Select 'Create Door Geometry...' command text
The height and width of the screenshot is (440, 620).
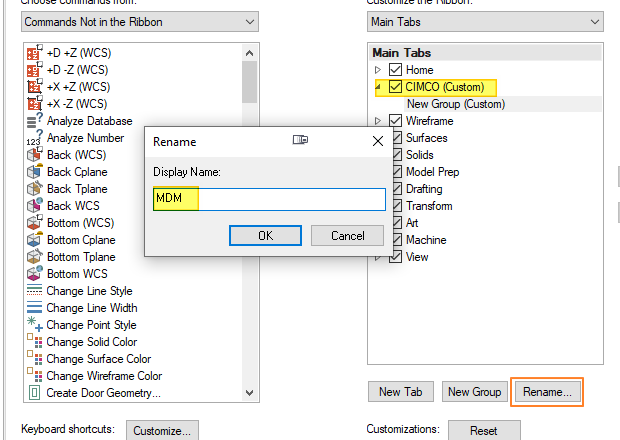coord(104,393)
